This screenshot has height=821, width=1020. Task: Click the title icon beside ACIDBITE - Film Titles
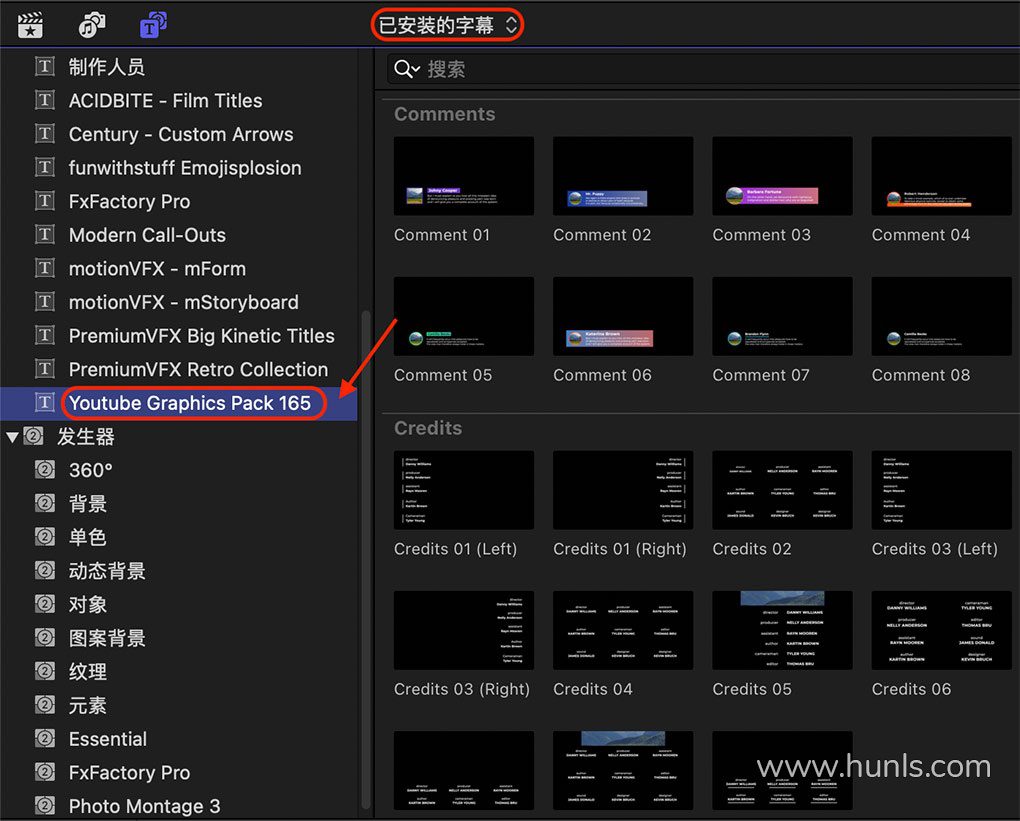44,100
